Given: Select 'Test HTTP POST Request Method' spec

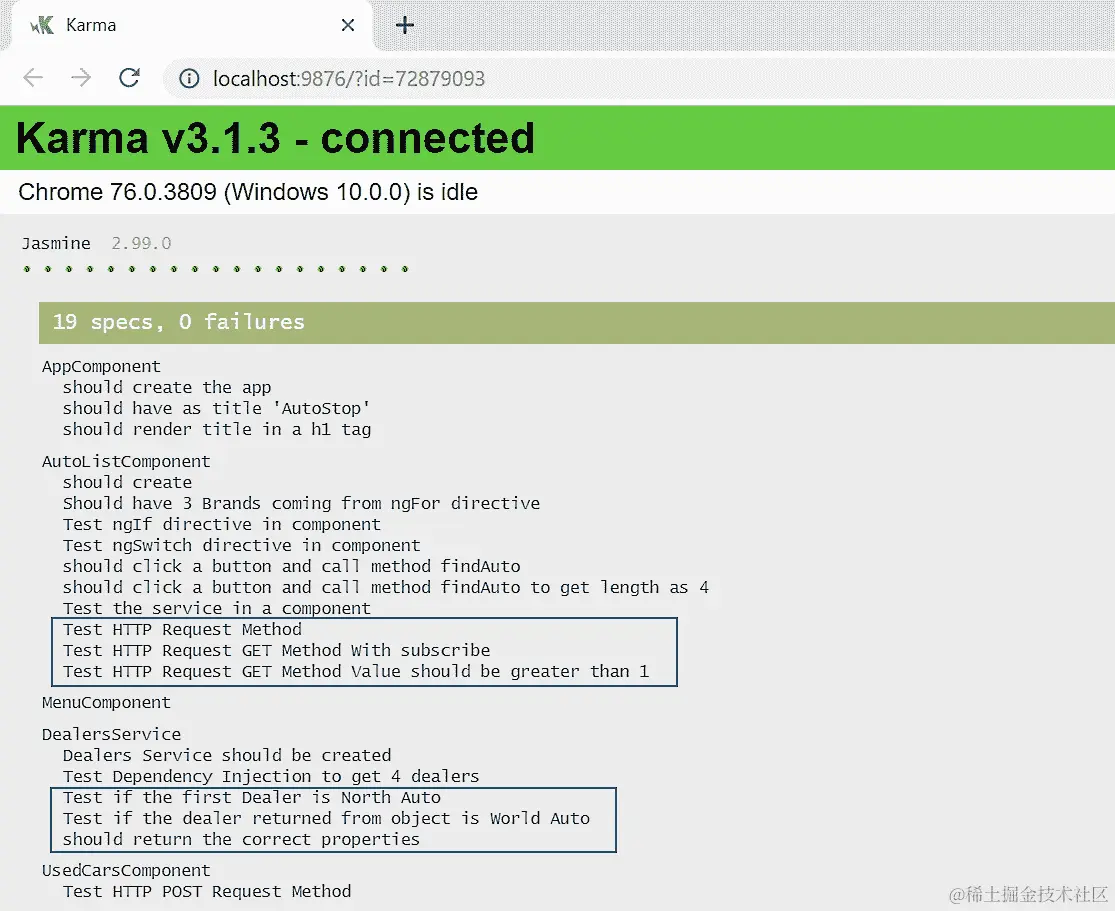Looking at the screenshot, I should tap(207, 892).
